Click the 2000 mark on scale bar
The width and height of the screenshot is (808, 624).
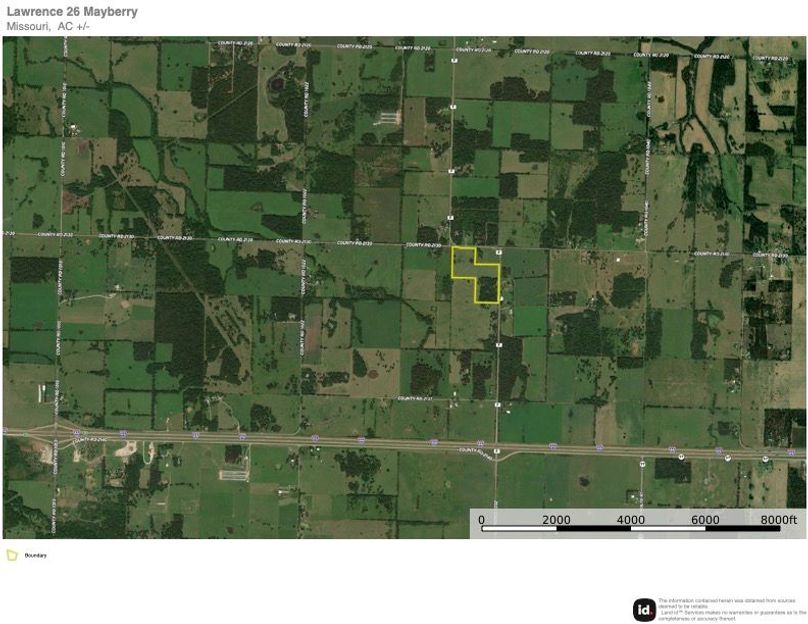[x=556, y=520]
